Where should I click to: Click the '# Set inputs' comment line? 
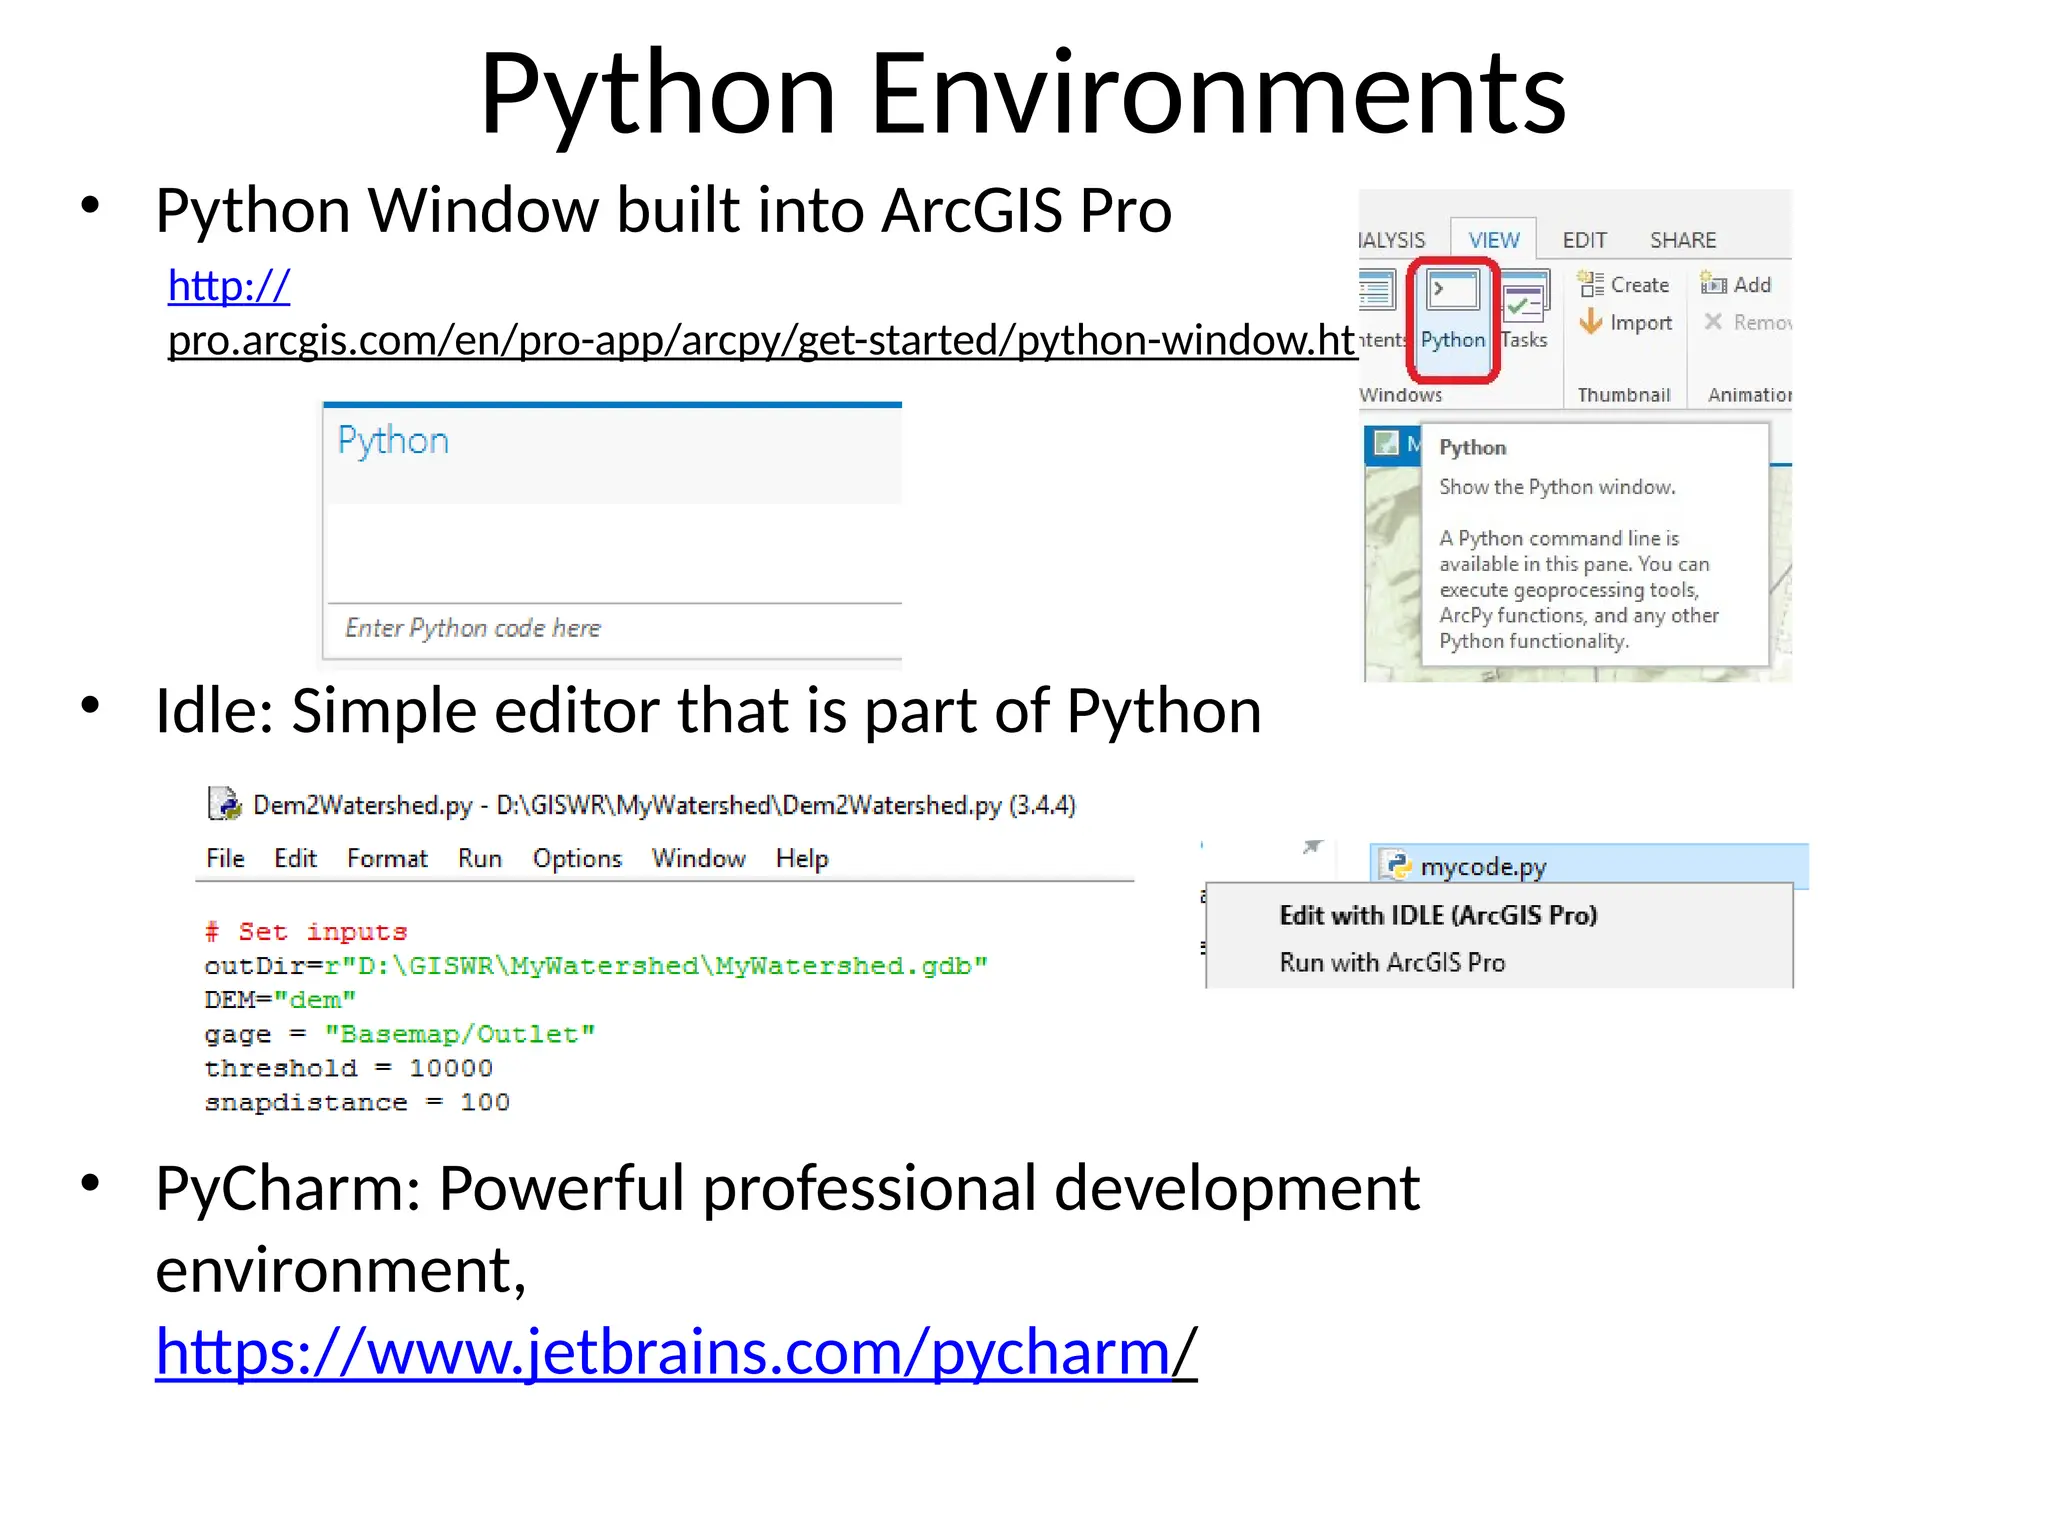point(306,932)
